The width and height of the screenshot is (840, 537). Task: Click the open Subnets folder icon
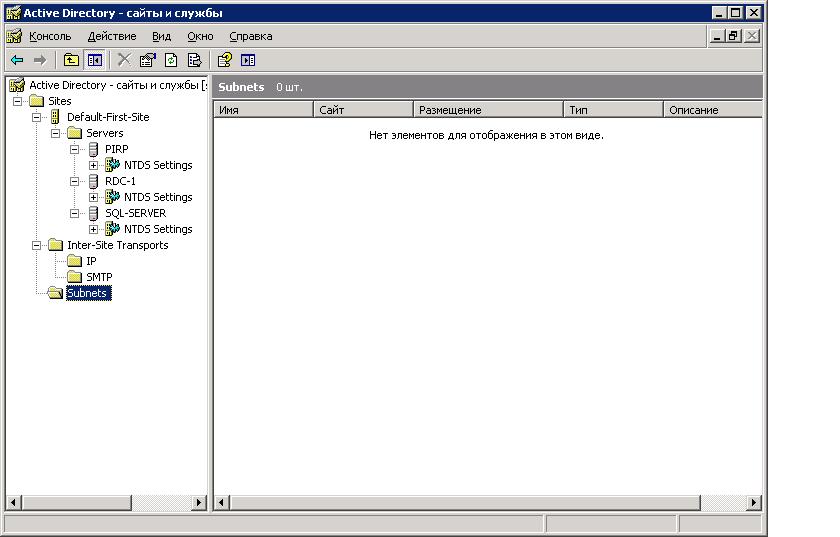[55, 293]
